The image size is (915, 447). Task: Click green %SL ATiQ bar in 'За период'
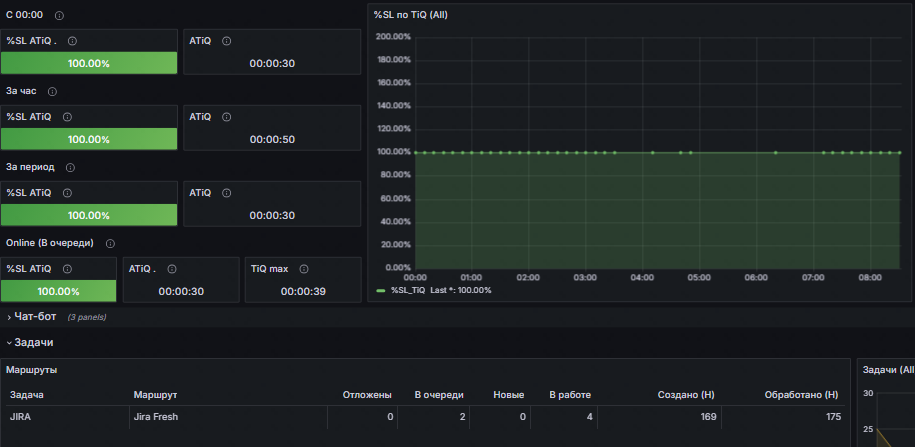click(89, 215)
